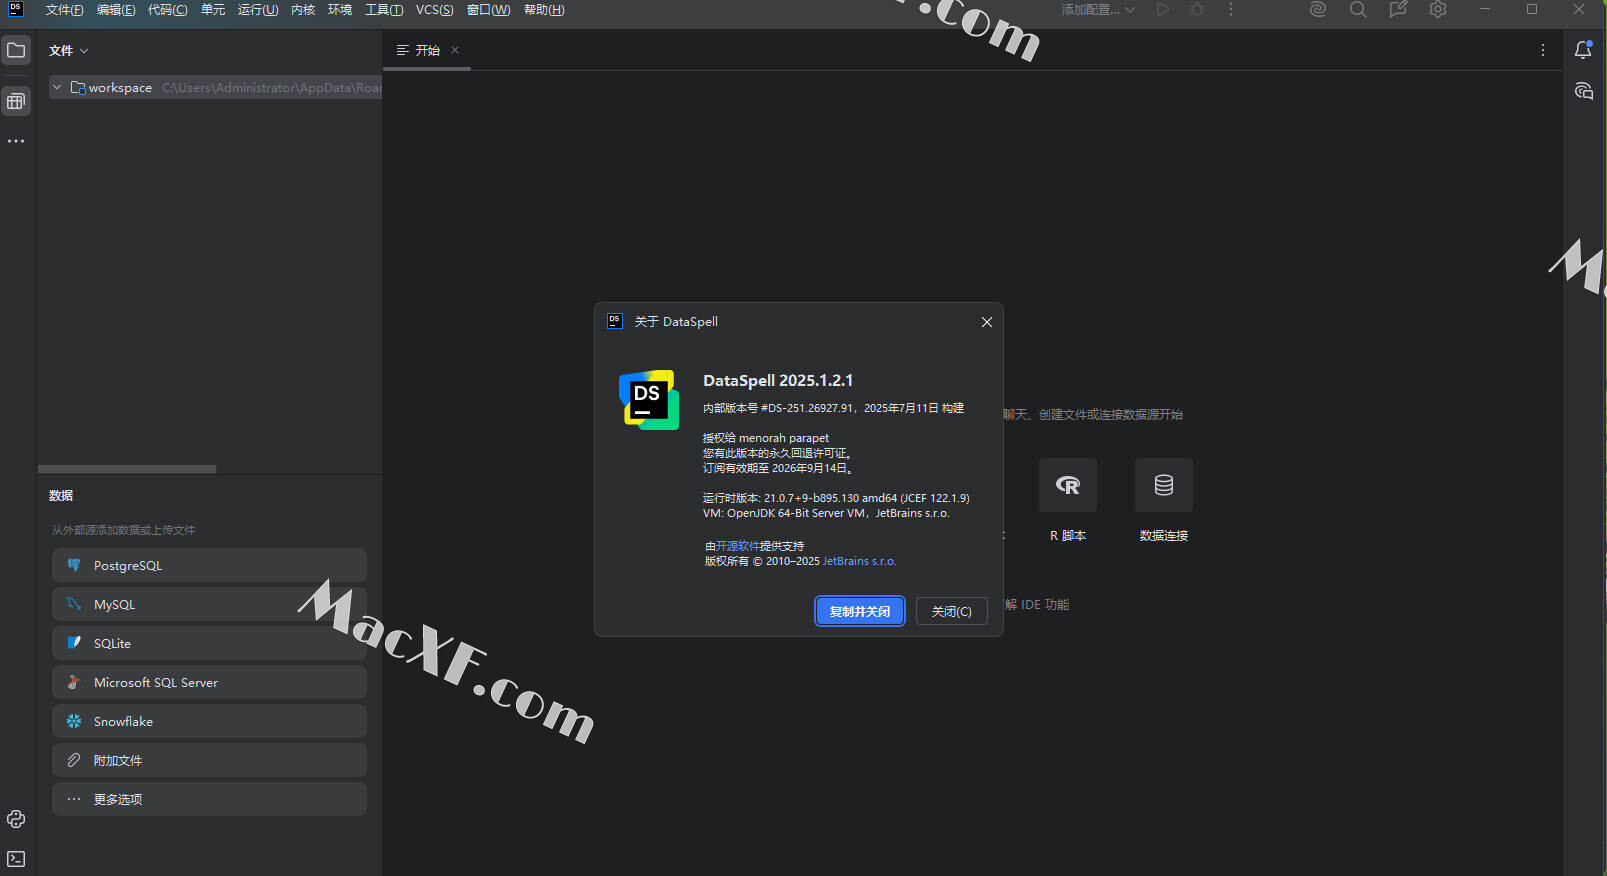Click the 附加文件 button
This screenshot has width=1607, height=876.
click(x=209, y=760)
